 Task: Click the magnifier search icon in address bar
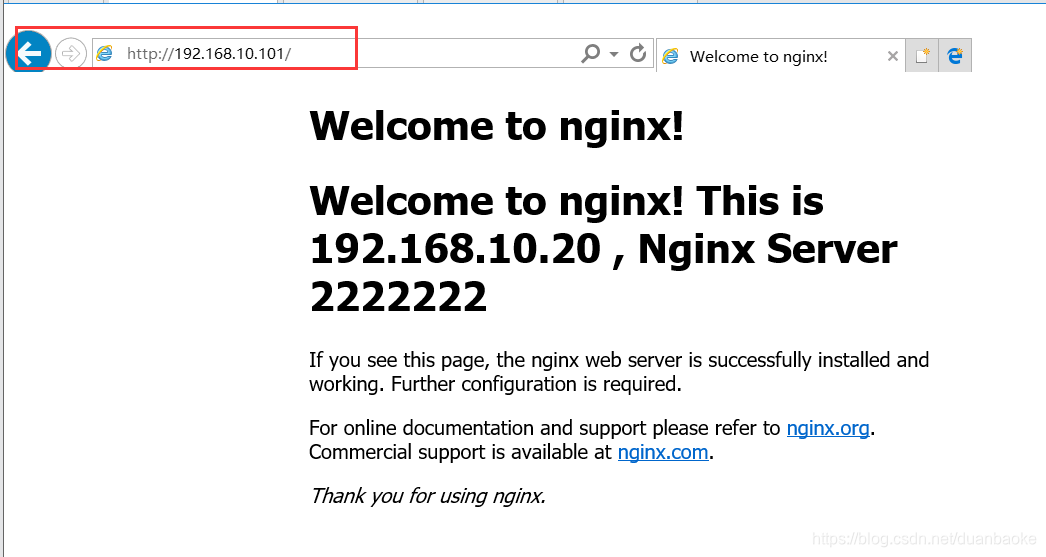[590, 53]
